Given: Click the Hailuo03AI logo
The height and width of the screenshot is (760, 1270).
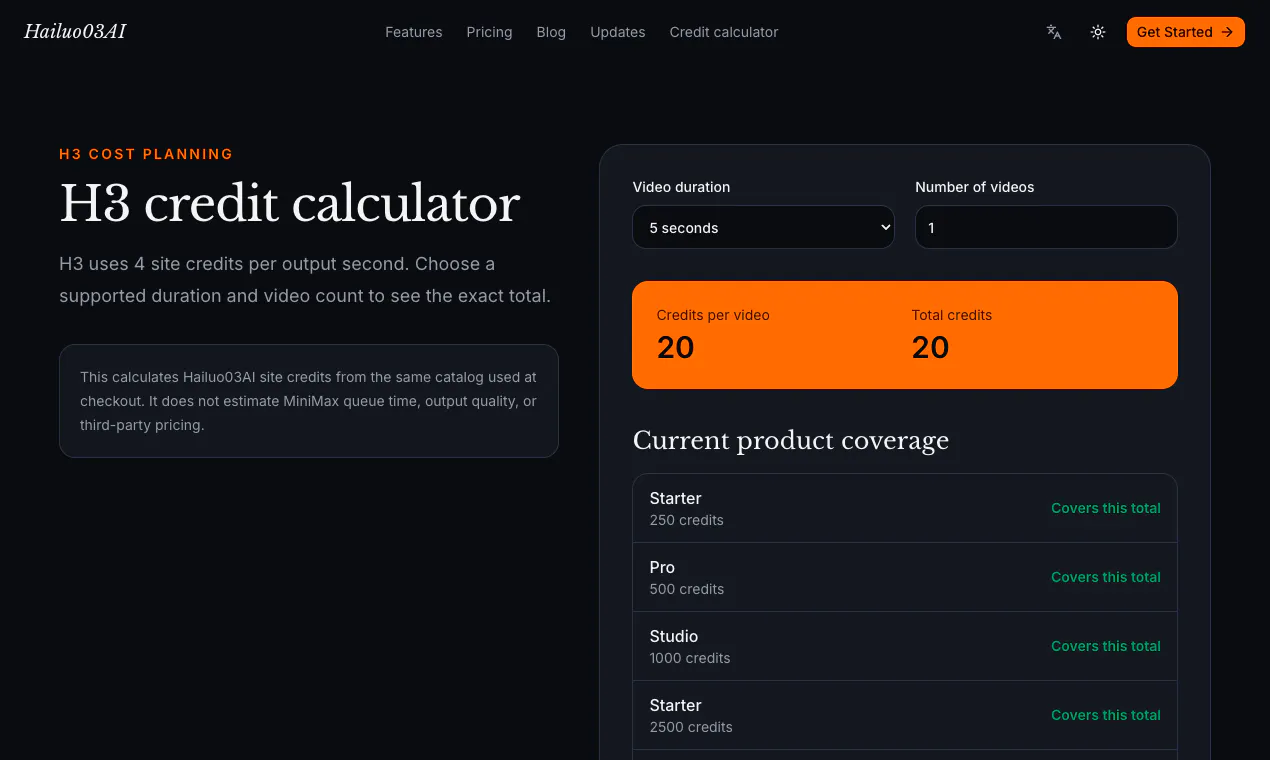Looking at the screenshot, I should click(x=75, y=32).
